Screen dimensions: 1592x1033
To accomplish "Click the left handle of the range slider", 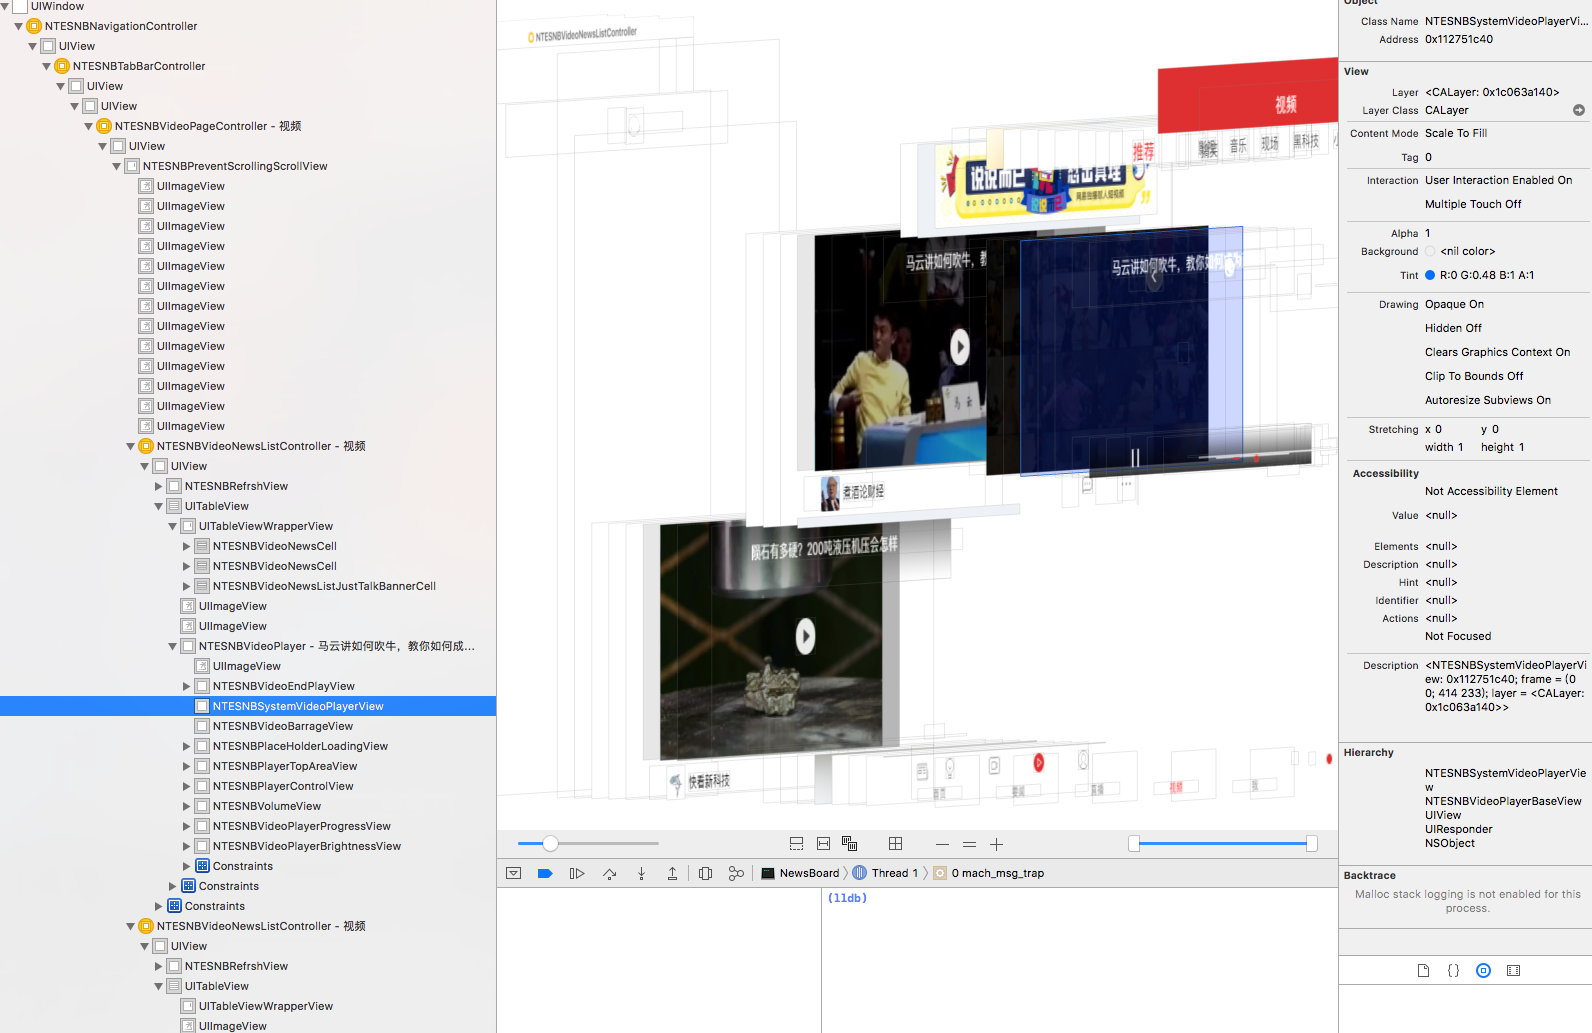I will click(x=1134, y=844).
